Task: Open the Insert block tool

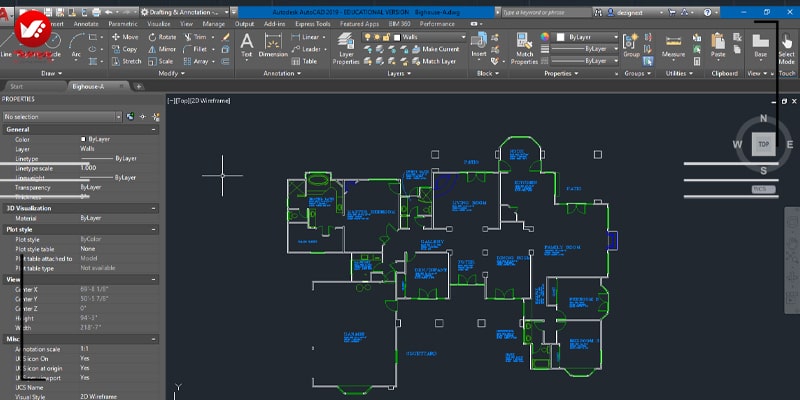Action: 479,45
